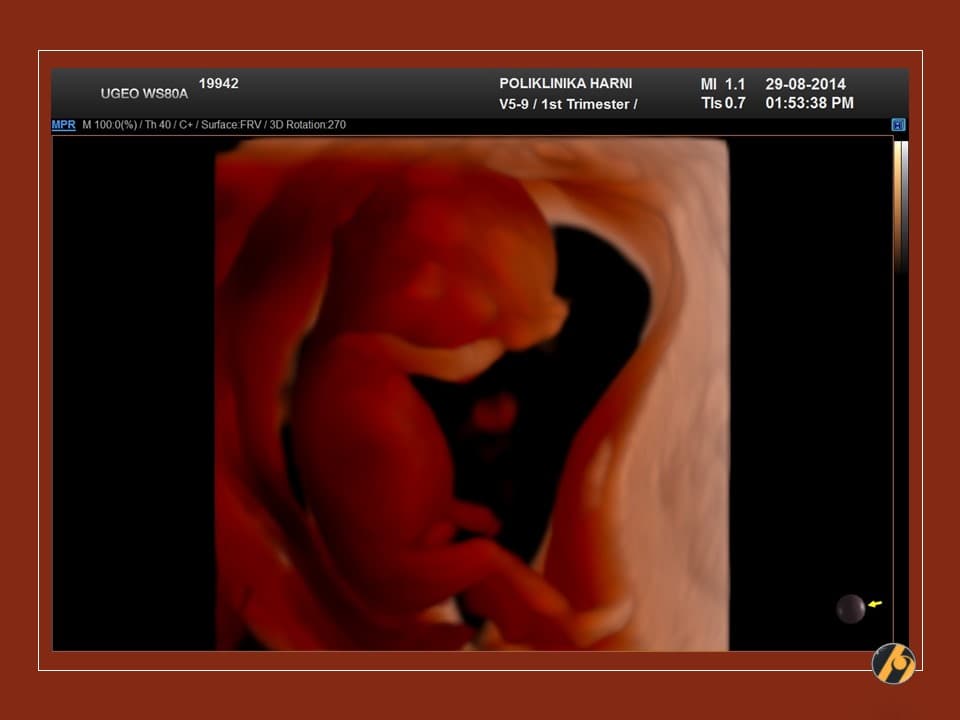Screen dimensions: 960x720
Task: Click the light source sphere icon
Action: 850,608
